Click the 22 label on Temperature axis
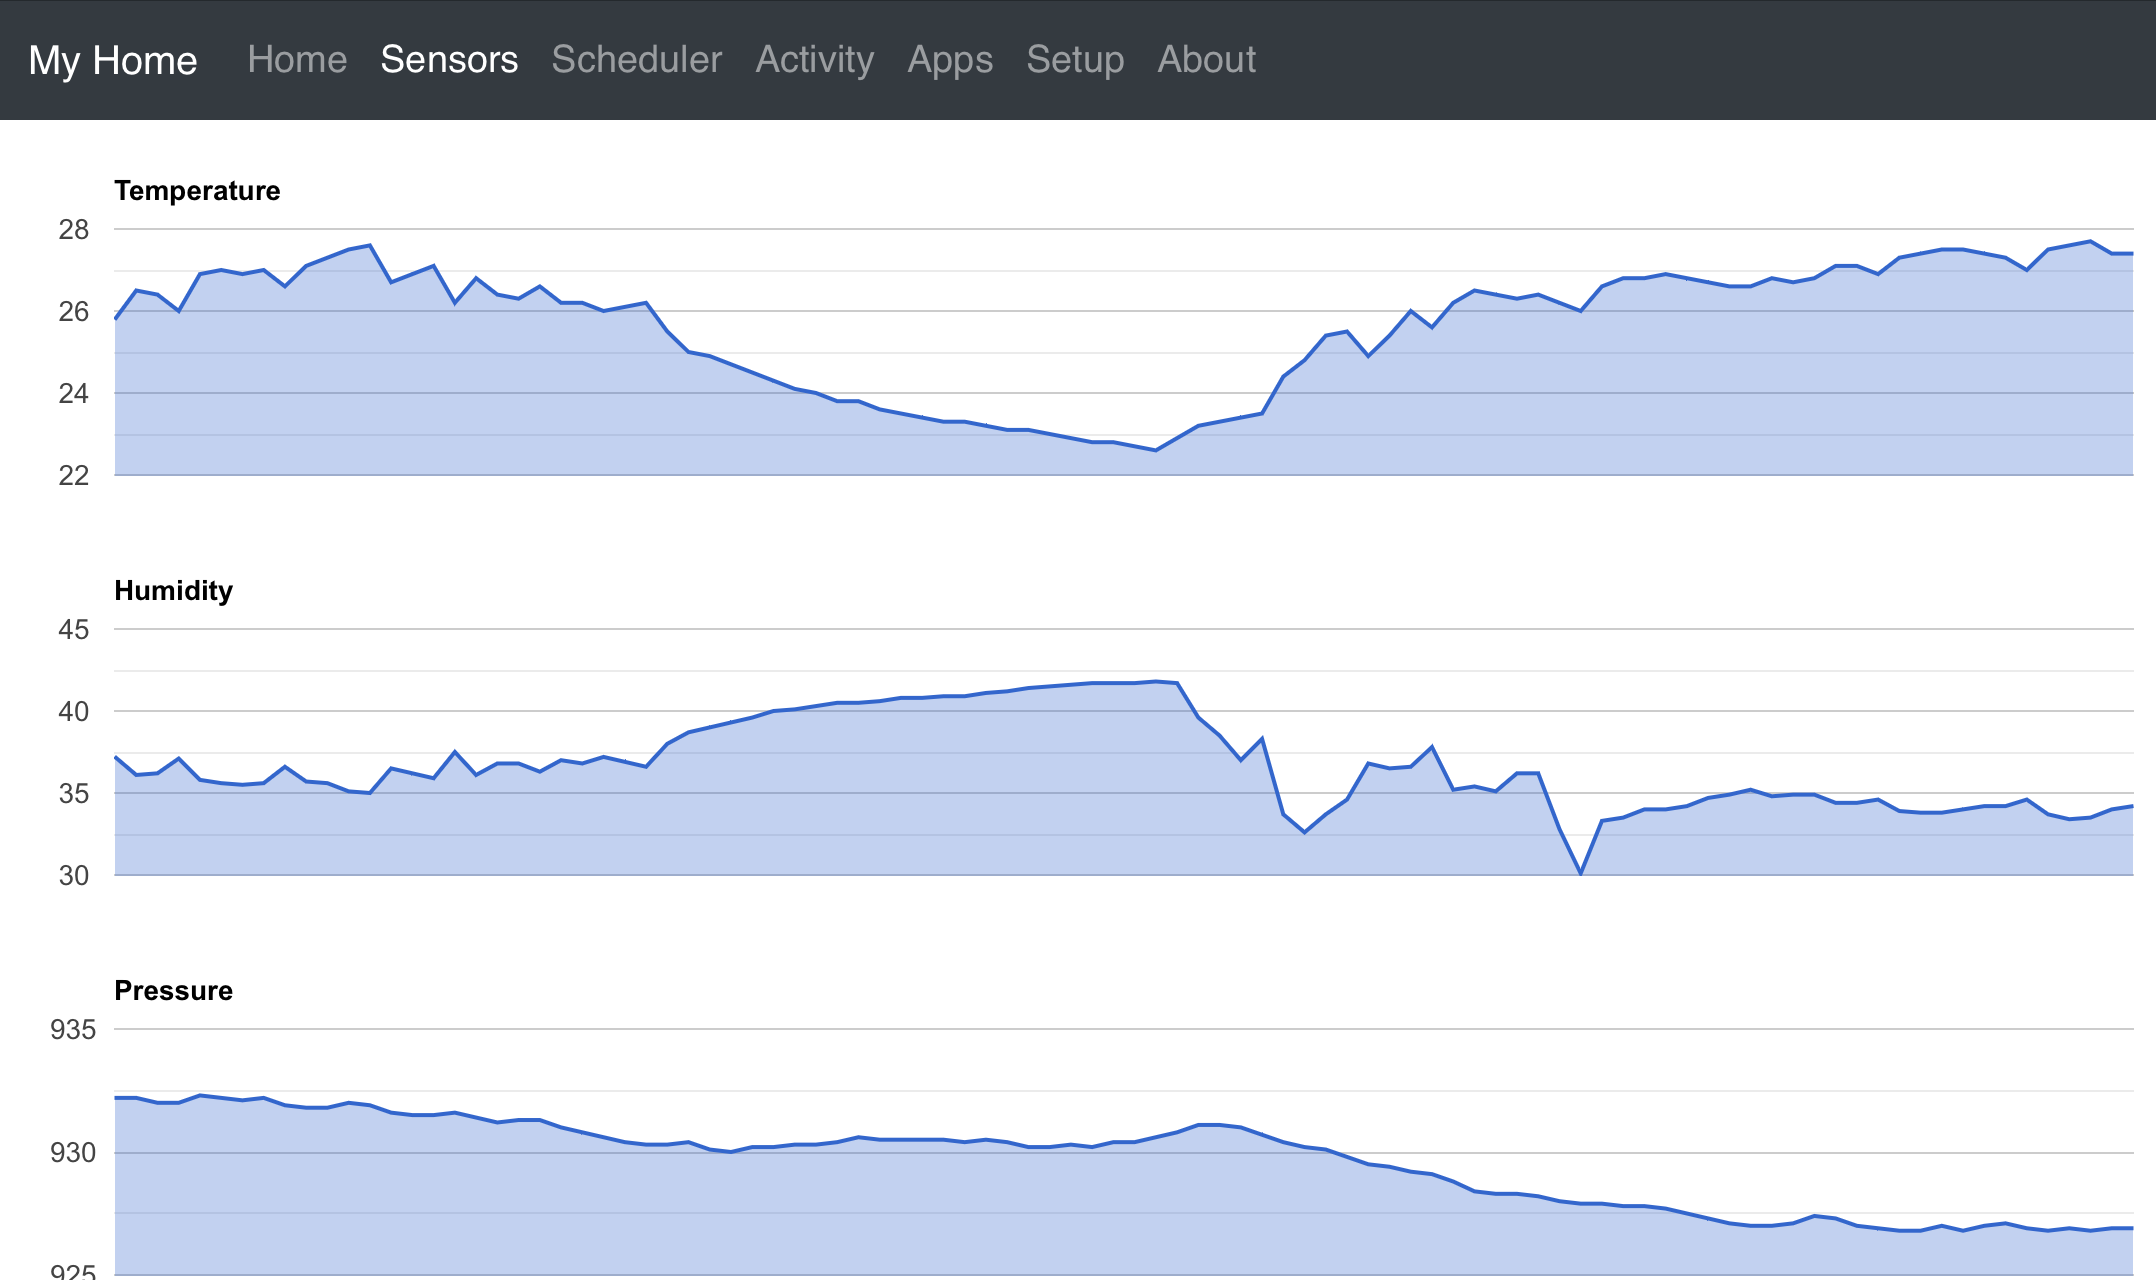Viewport: 2156px width, 1280px height. pyautogui.click(x=73, y=475)
